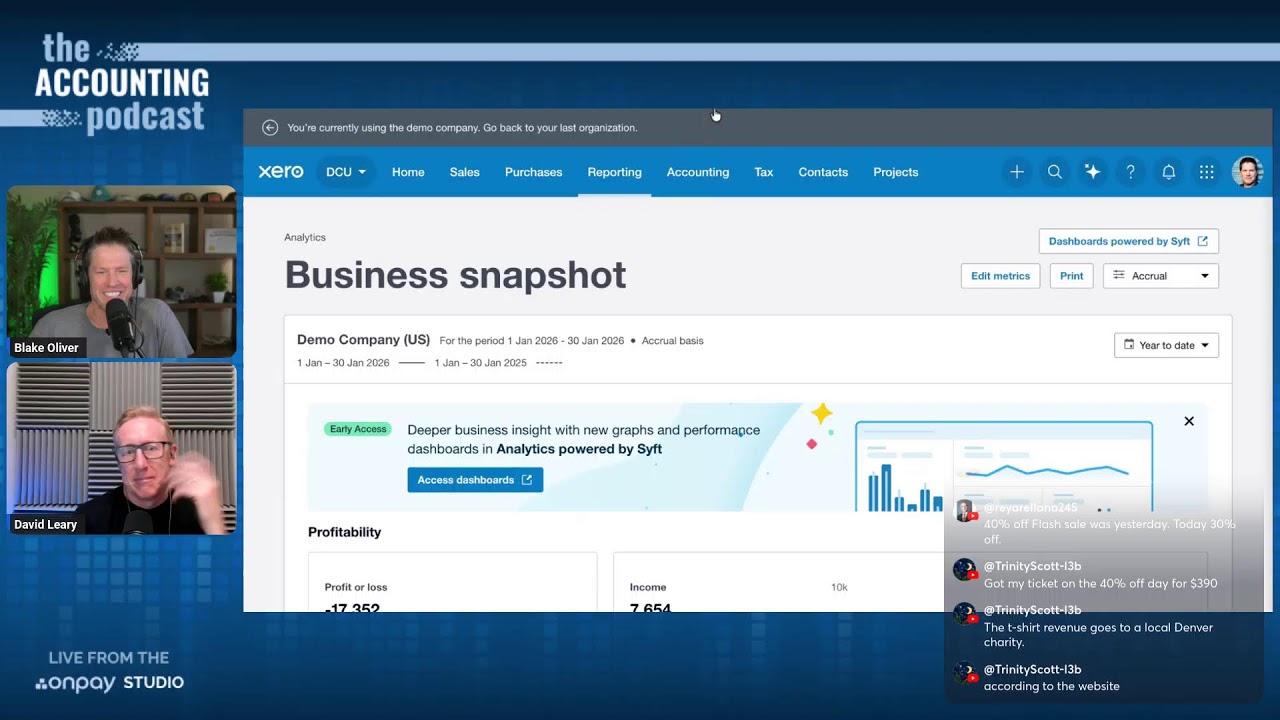Screen dimensions: 1280x720
Task: Click the Business snapshot heading
Action: (x=456, y=275)
